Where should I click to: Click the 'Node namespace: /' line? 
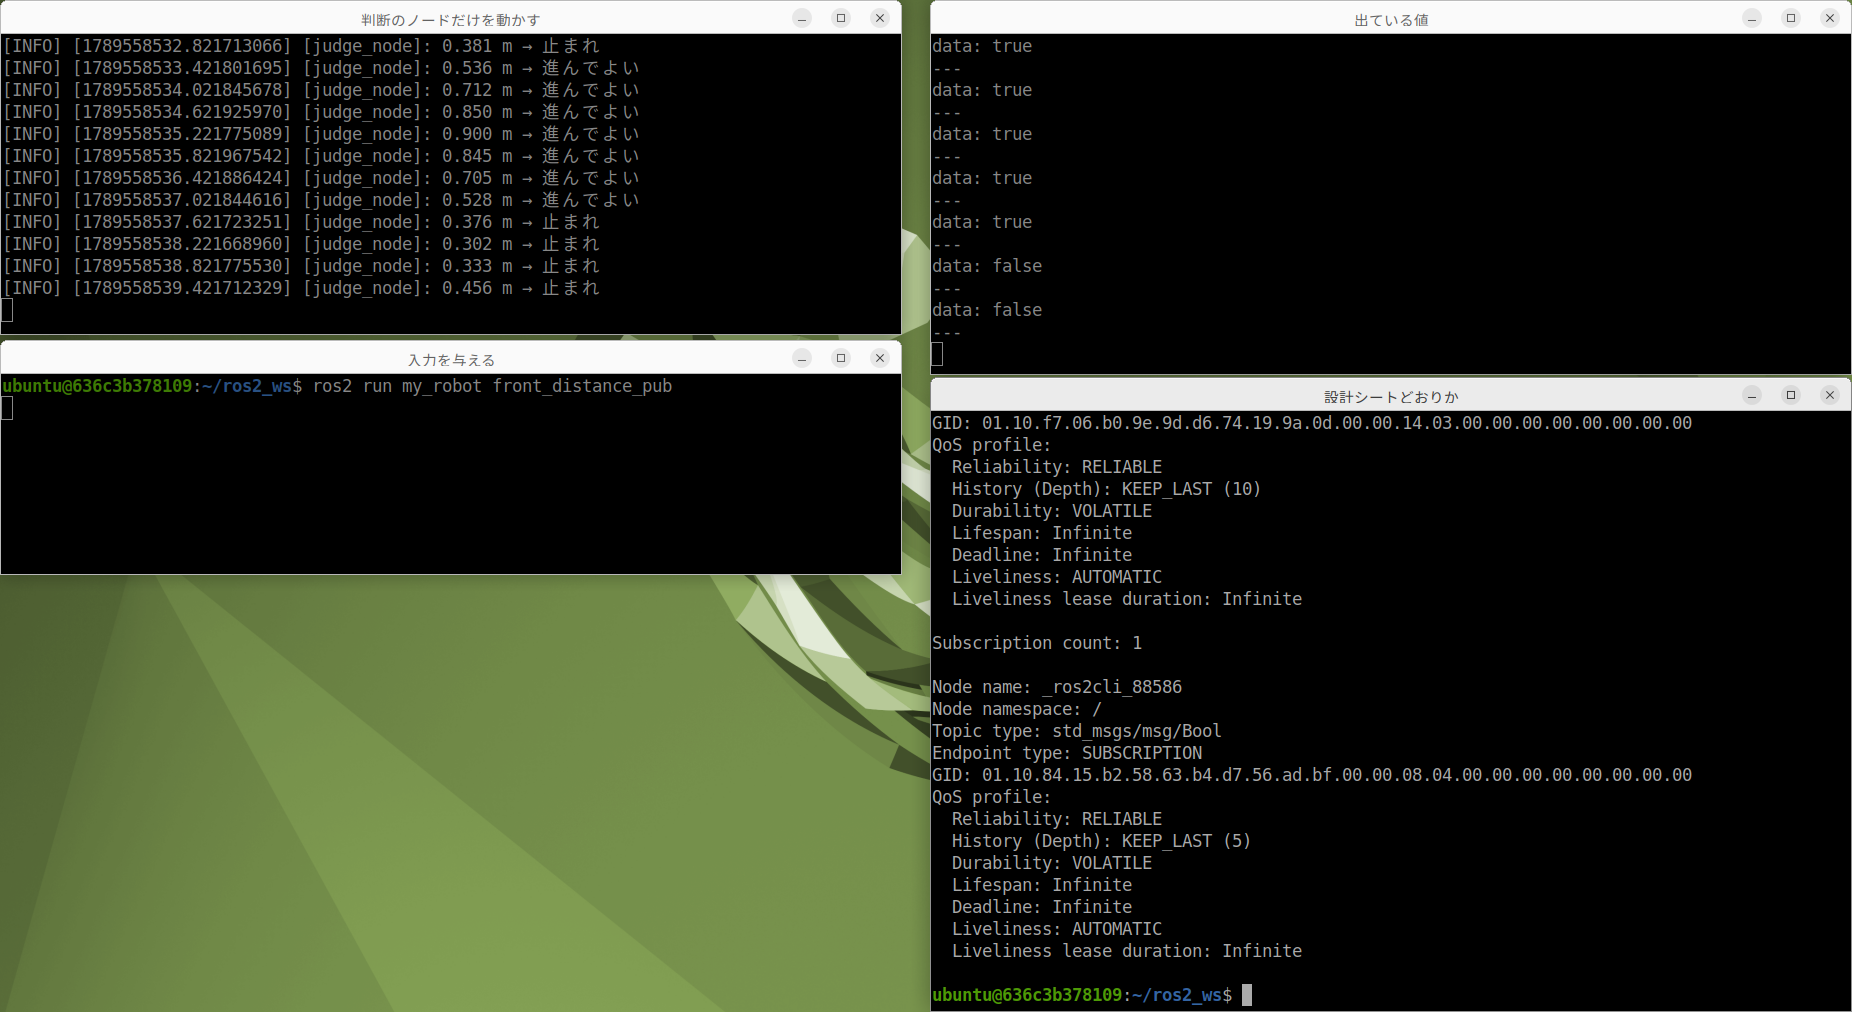(x=1017, y=709)
